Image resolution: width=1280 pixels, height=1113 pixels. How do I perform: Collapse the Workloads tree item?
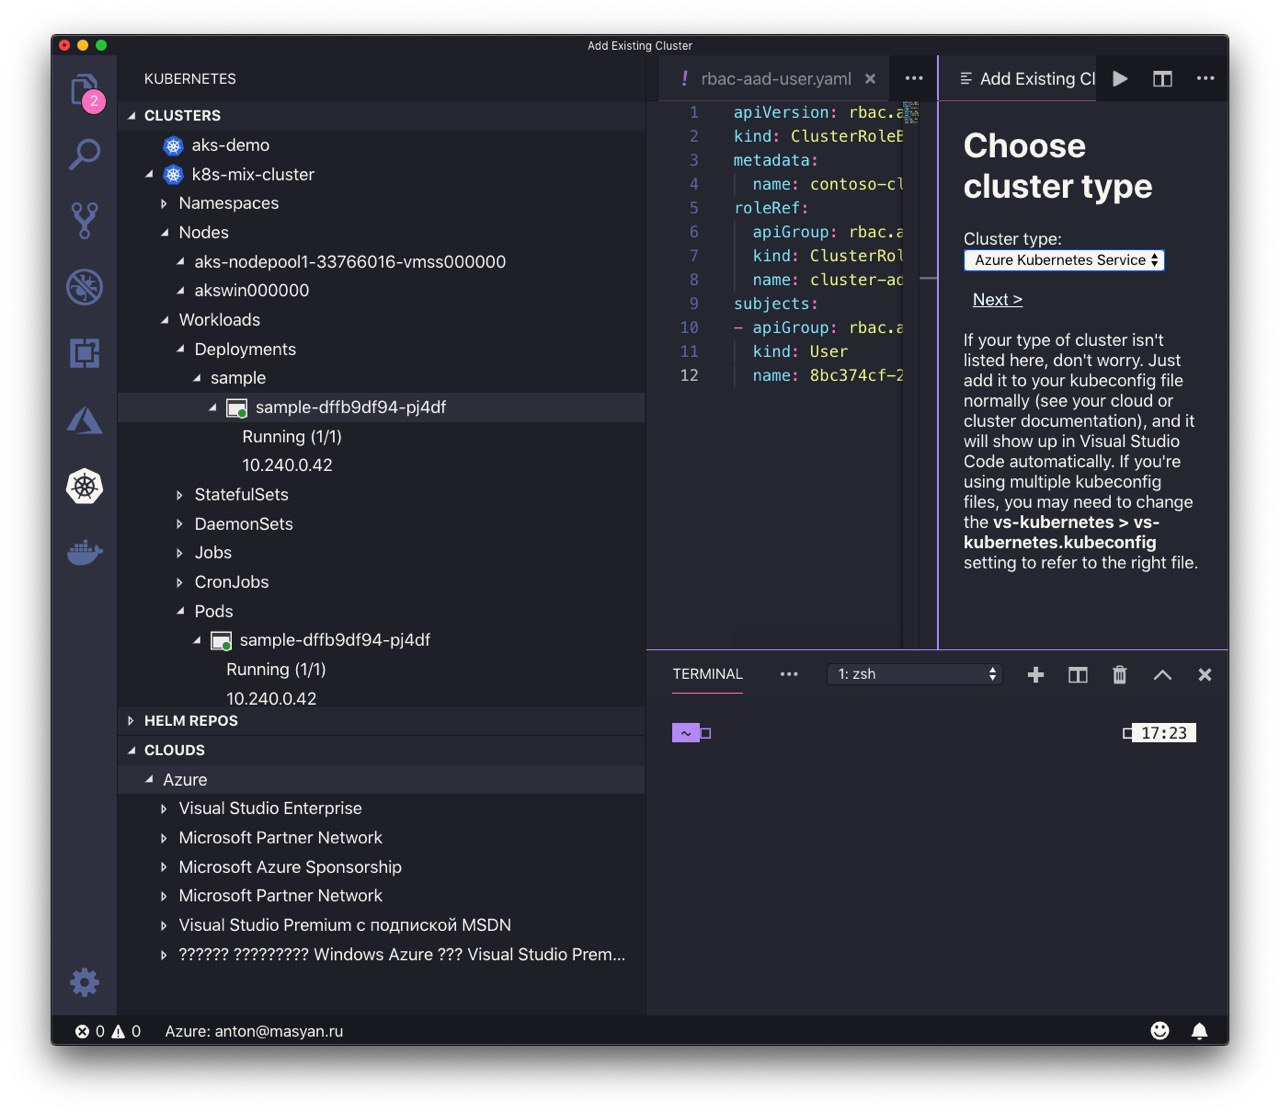[165, 320]
